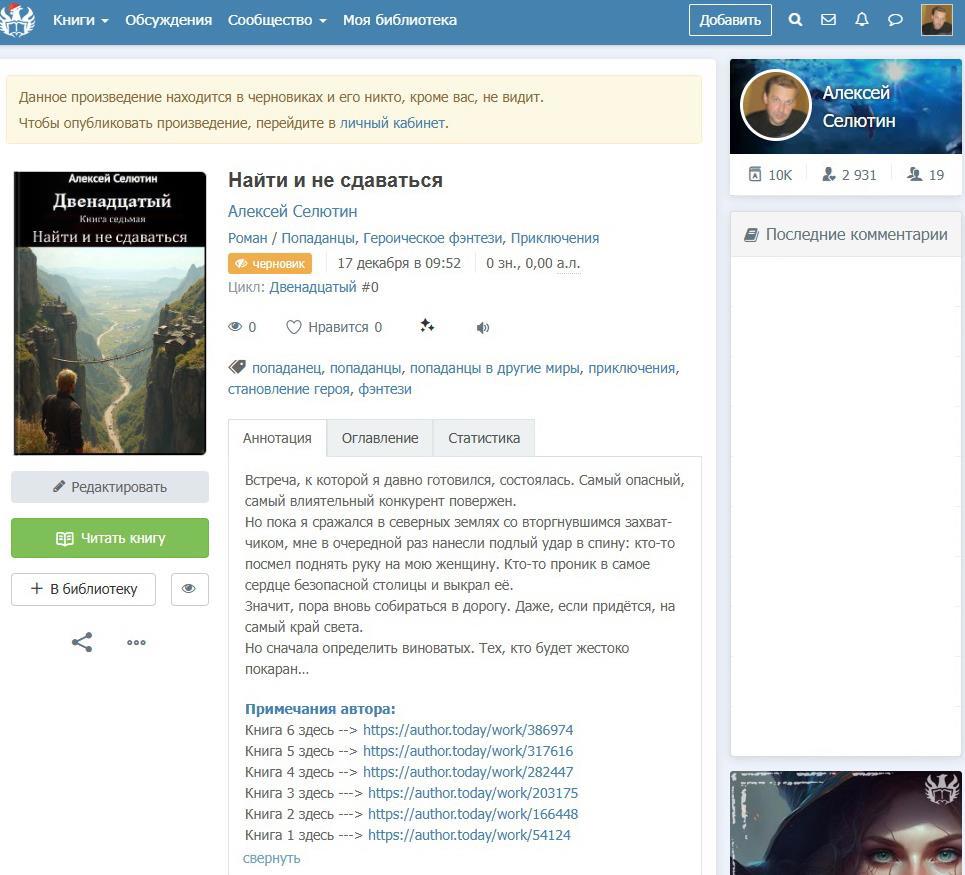This screenshot has height=875, width=965.
Task: Click the AI sparkle stars icon
Action: click(427, 326)
